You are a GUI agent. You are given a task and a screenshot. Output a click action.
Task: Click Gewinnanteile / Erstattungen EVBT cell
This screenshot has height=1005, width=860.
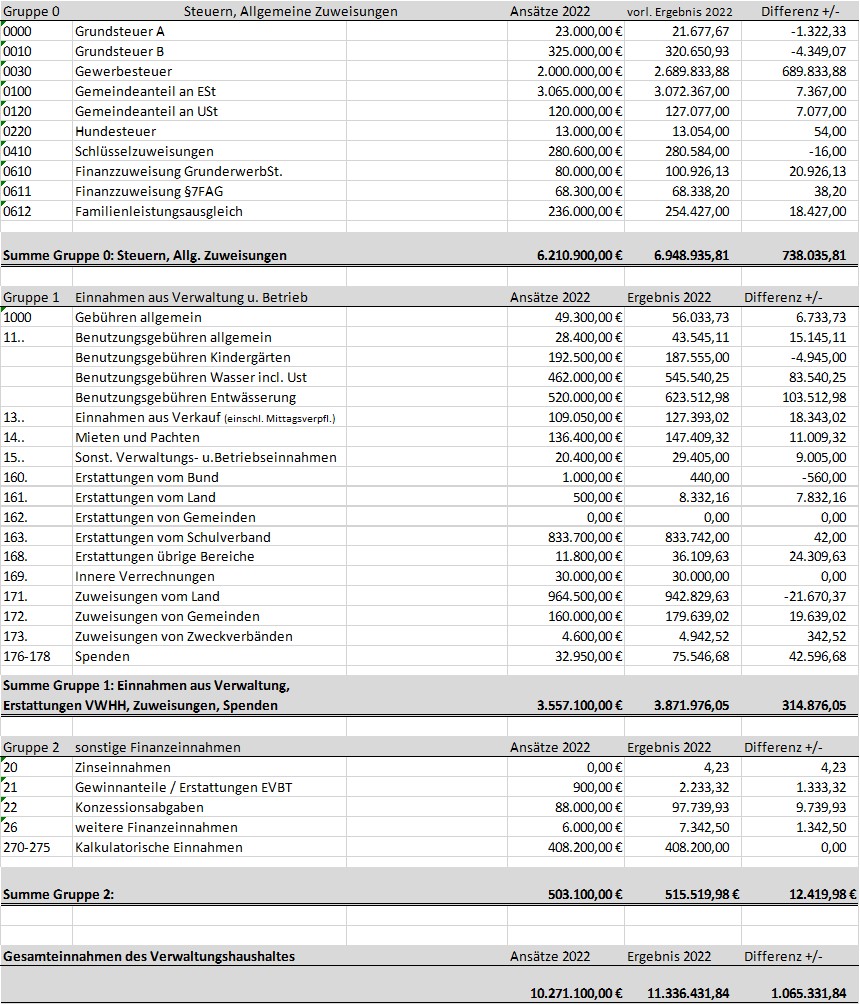pyautogui.click(x=209, y=787)
